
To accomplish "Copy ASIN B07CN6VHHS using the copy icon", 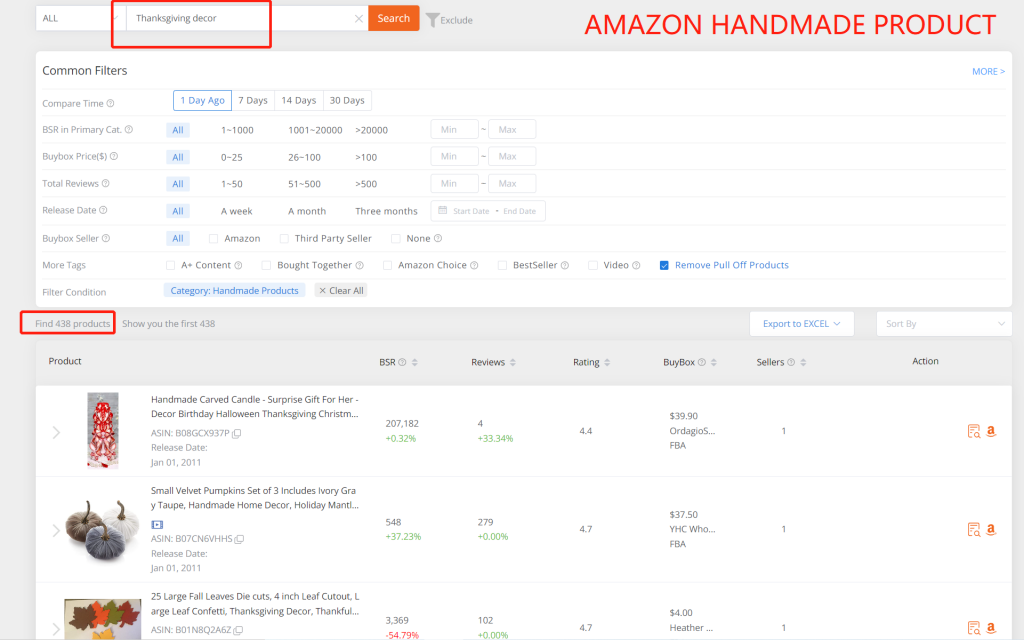I will click(239, 539).
